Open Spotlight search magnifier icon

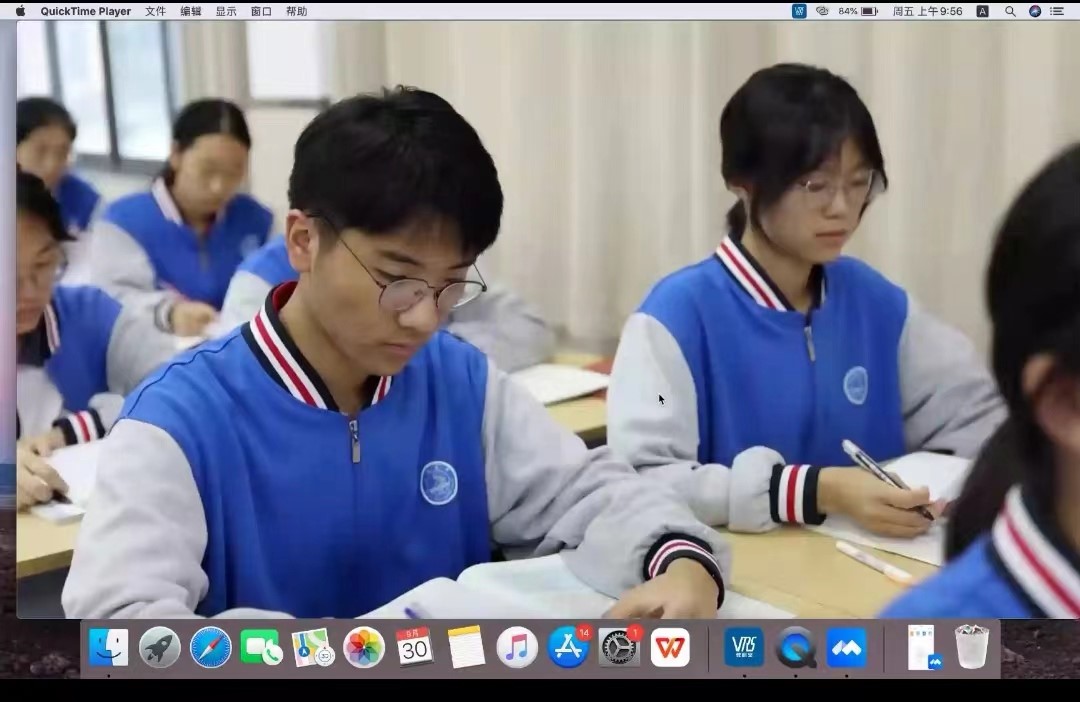point(1010,11)
